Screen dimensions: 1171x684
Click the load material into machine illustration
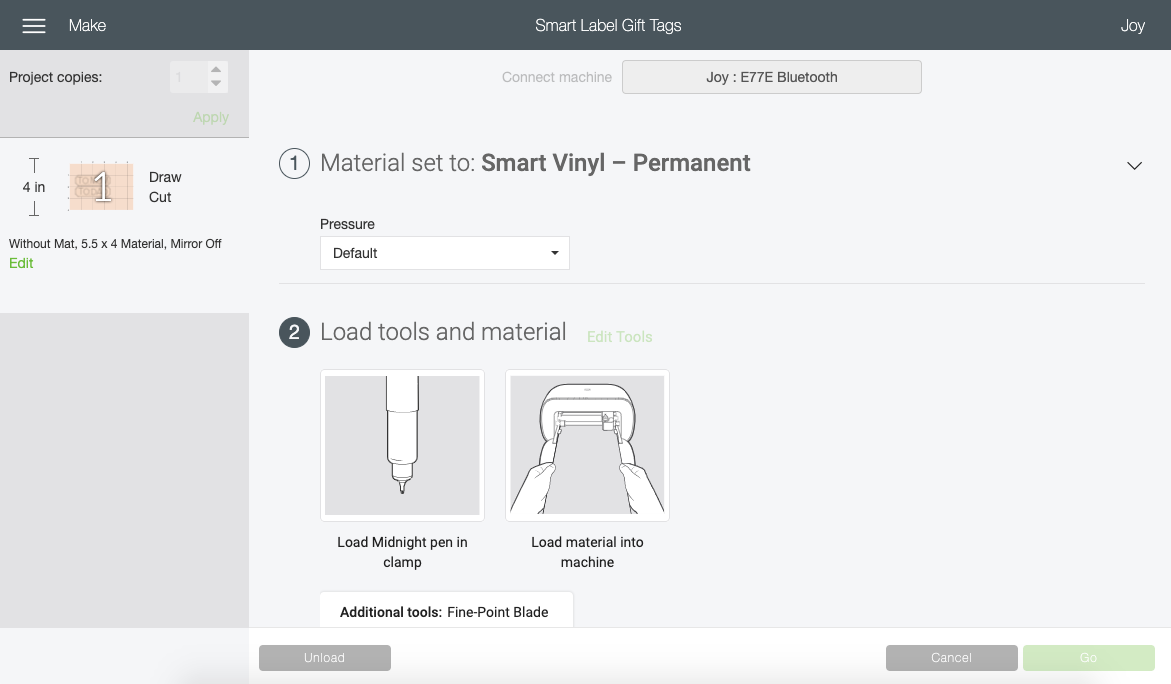click(587, 445)
